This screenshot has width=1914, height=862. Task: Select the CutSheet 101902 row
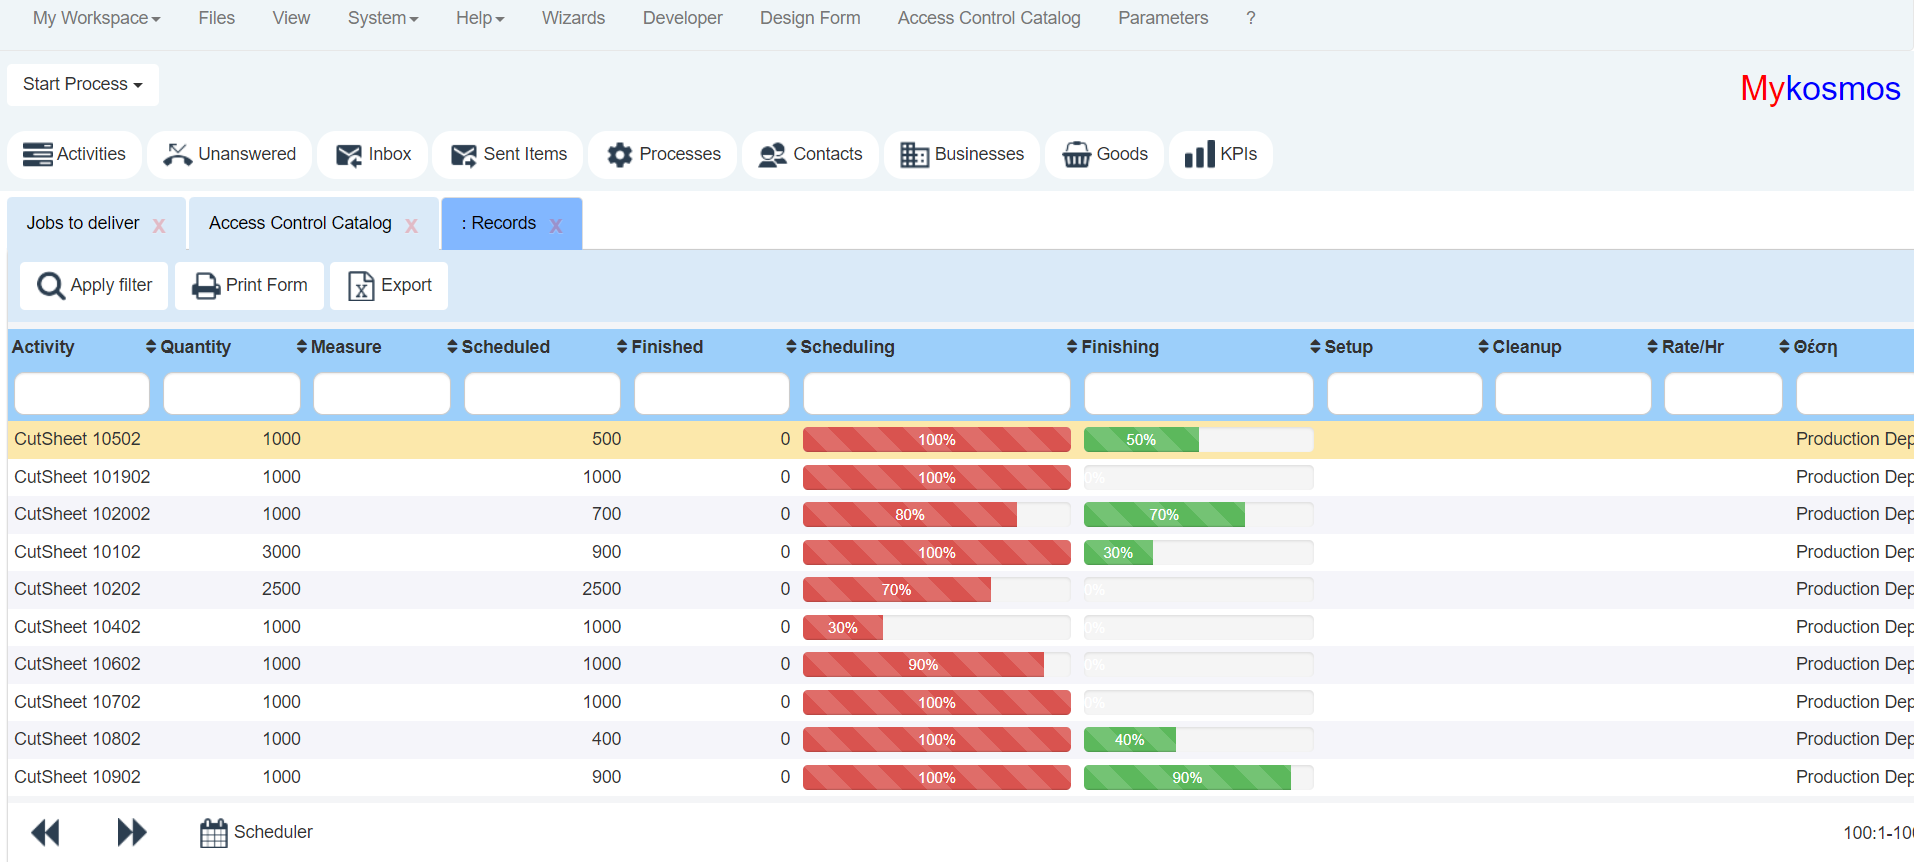[x=960, y=477]
